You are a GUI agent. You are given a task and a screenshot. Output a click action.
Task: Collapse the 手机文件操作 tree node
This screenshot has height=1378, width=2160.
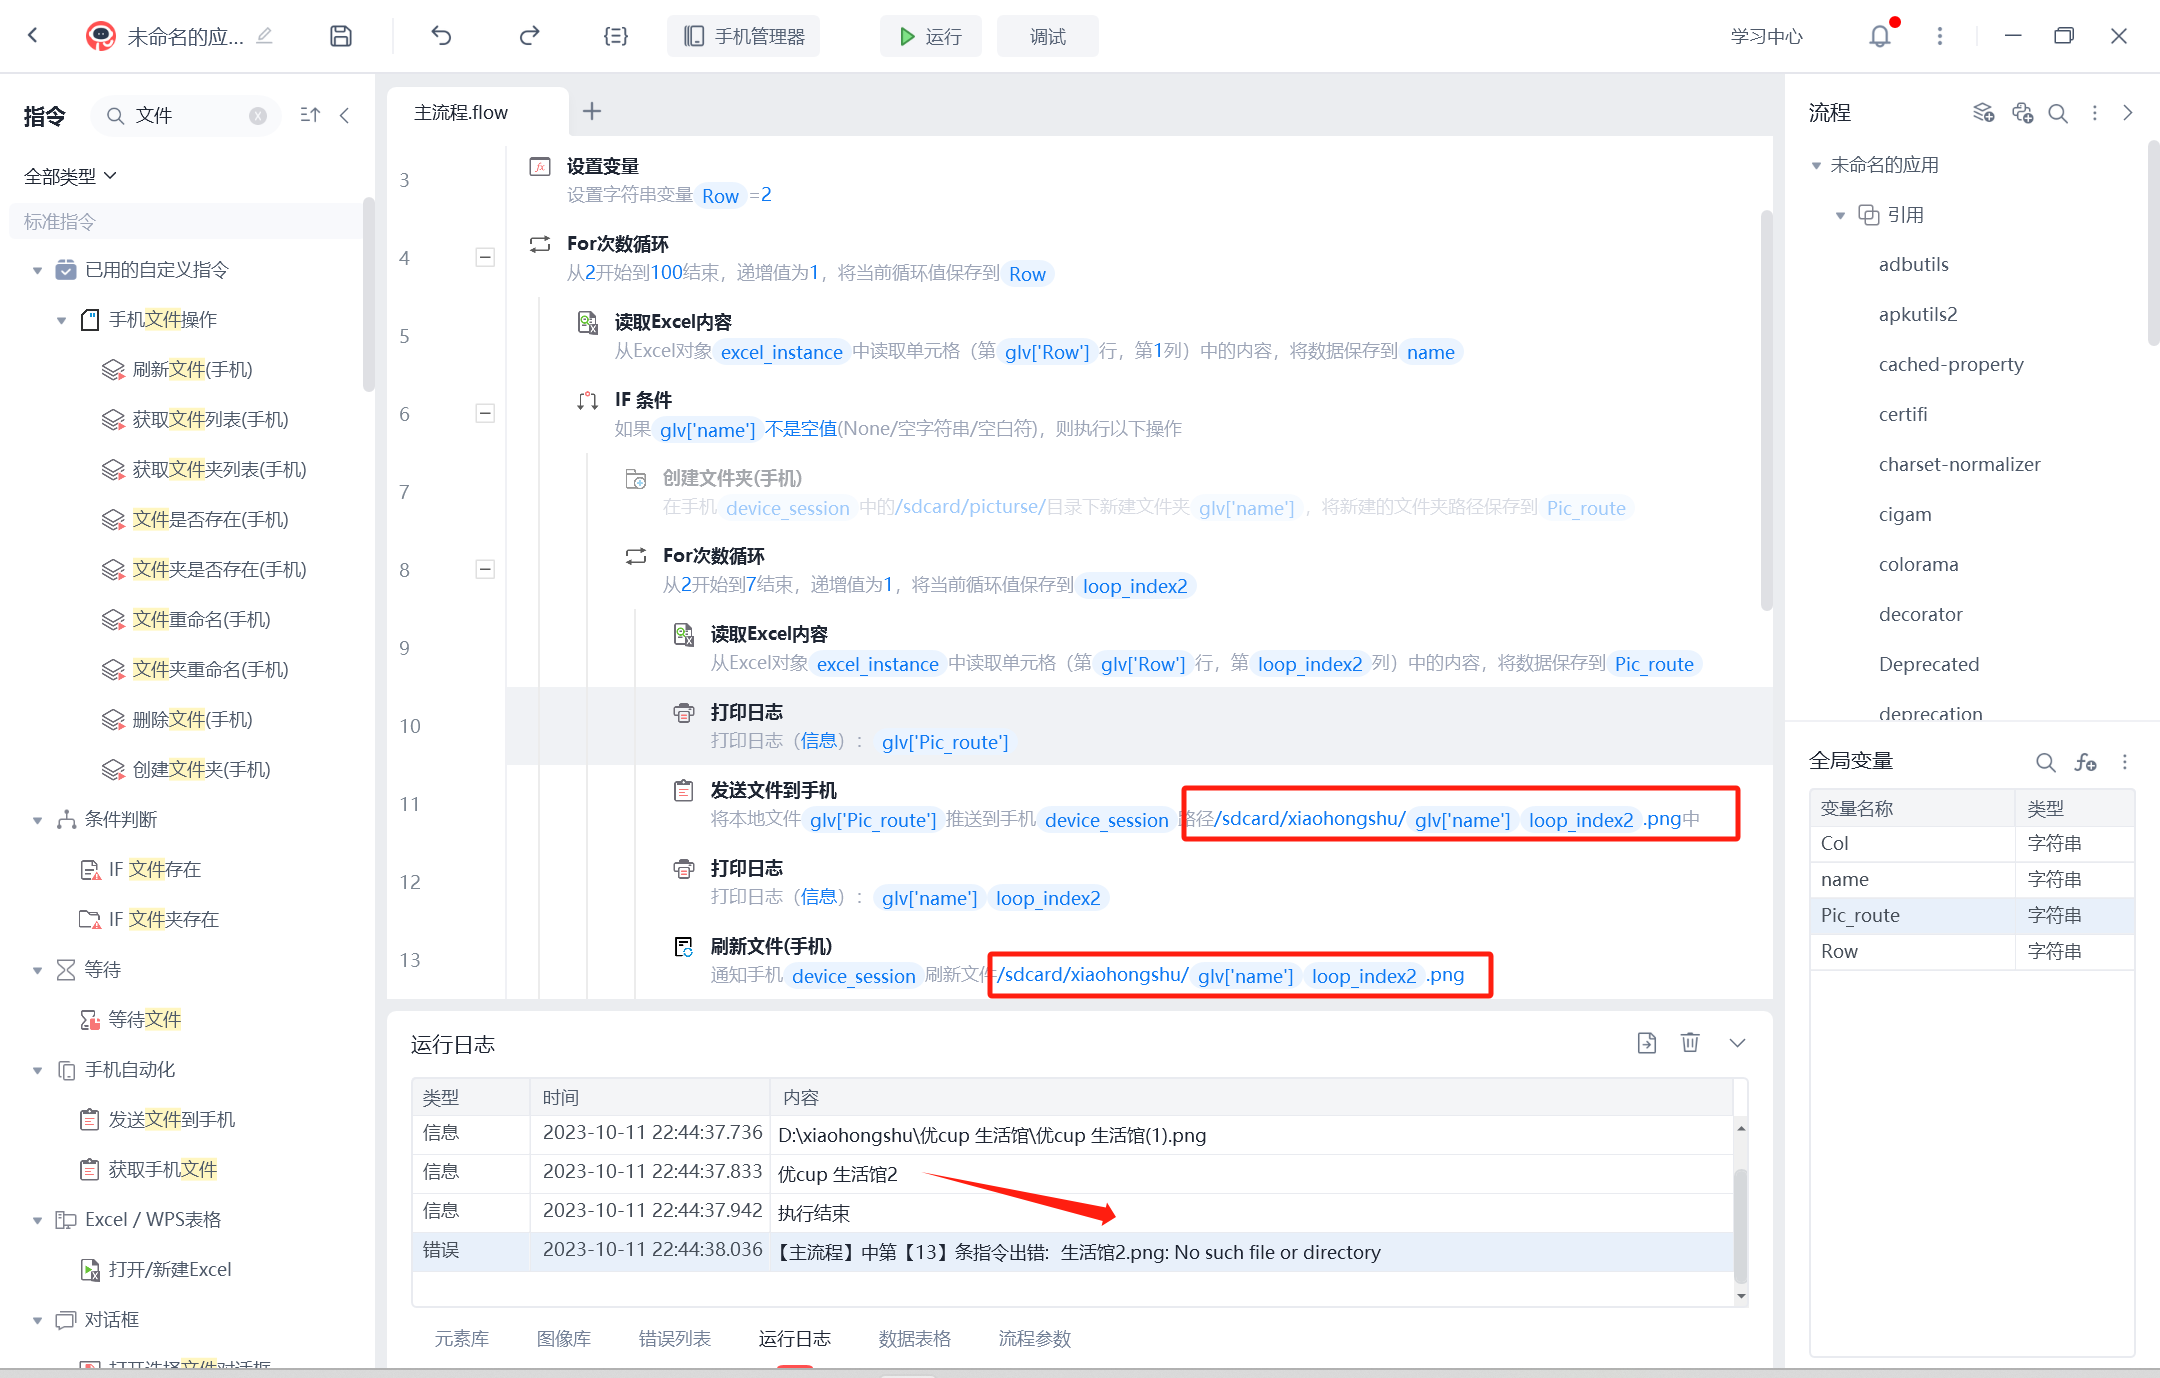(x=61, y=320)
